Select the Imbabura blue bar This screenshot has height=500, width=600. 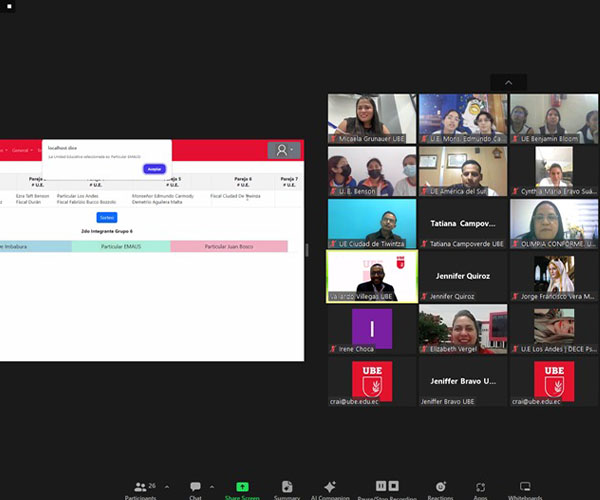36,246
